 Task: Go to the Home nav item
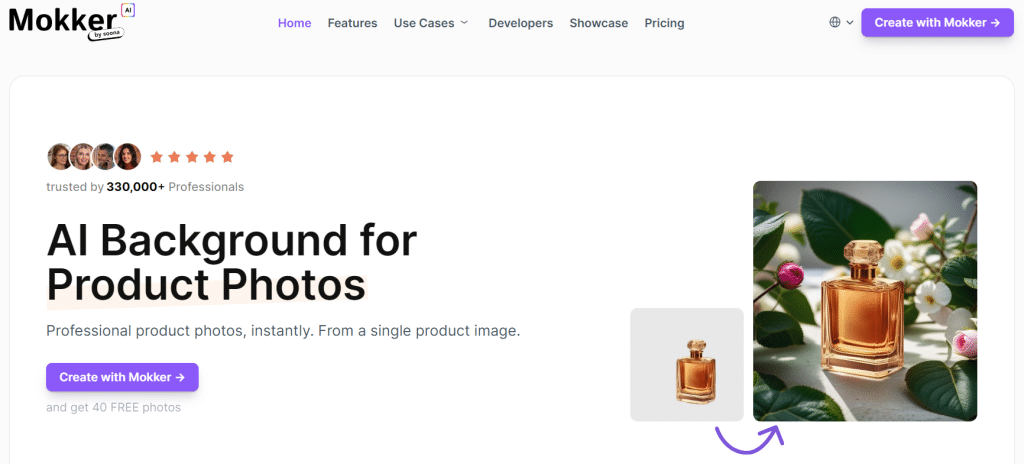pyautogui.click(x=295, y=23)
